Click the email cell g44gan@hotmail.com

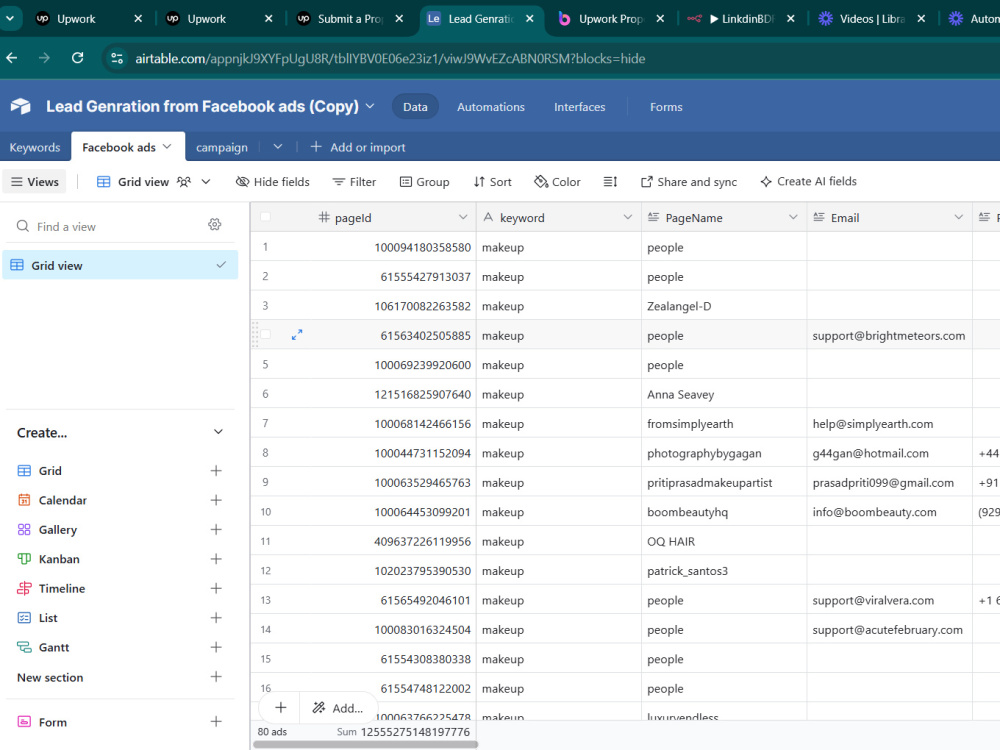point(888,453)
